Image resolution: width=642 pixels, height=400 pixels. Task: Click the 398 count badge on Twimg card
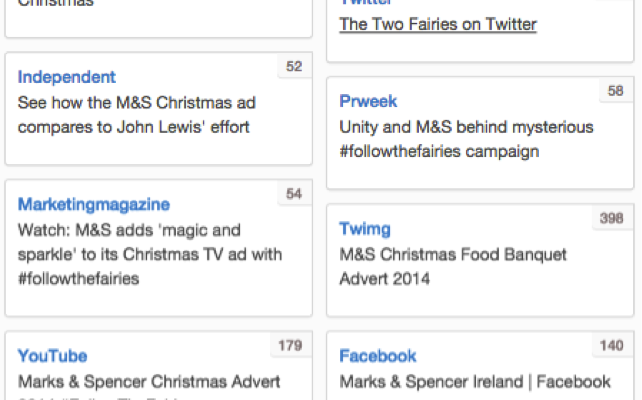point(611,219)
